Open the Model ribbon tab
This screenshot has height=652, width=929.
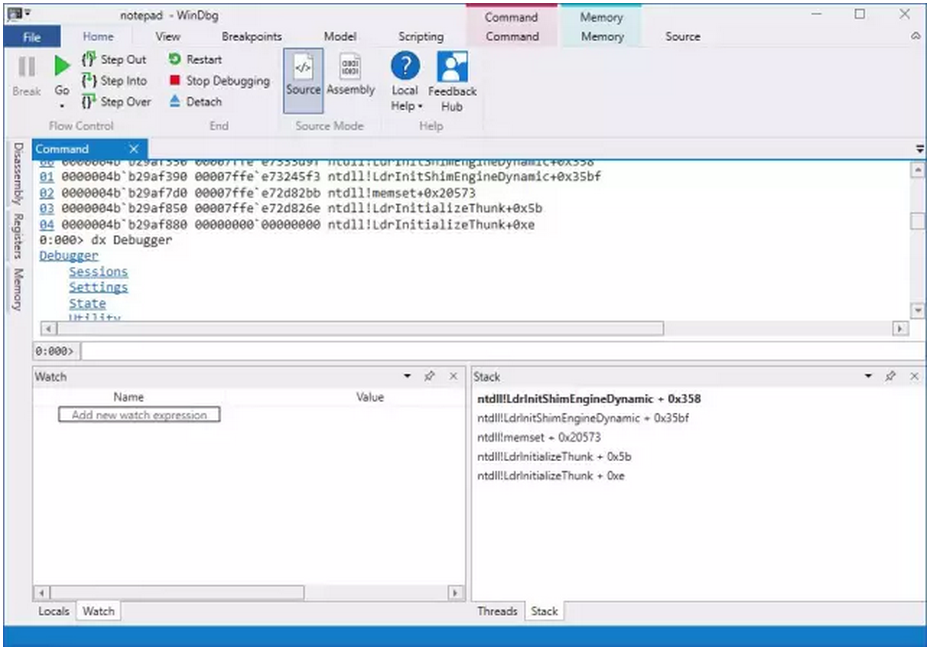point(340,36)
